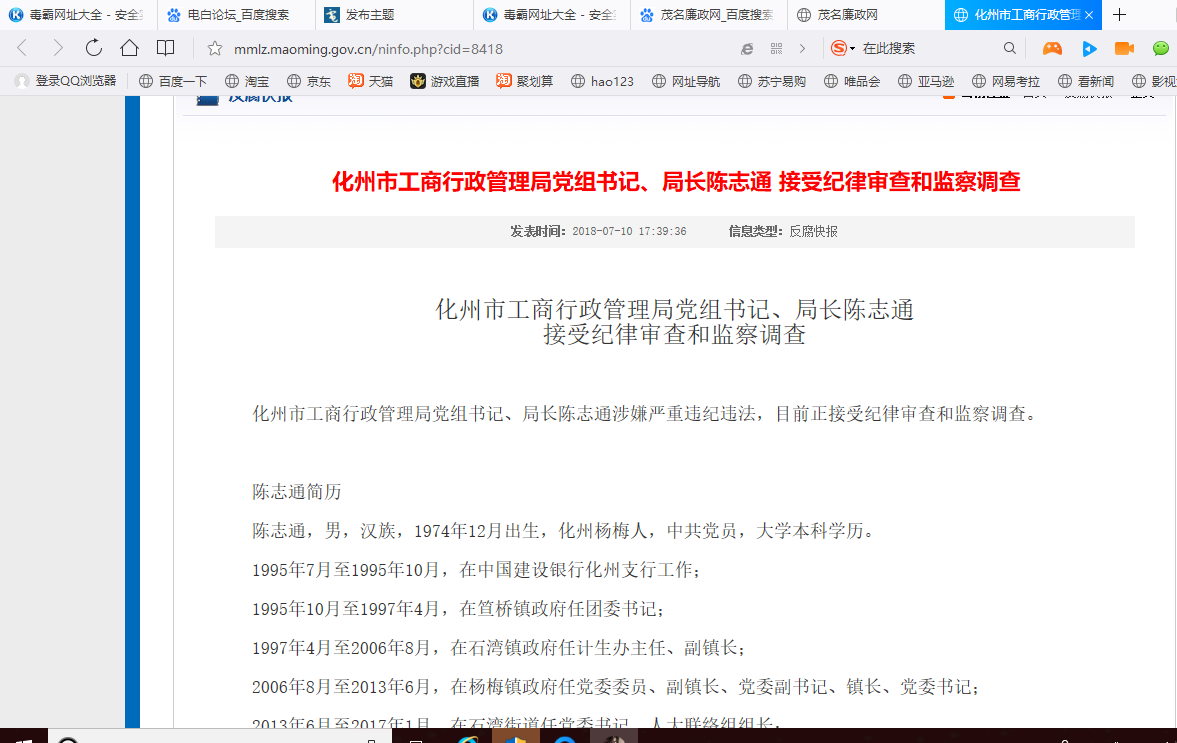This screenshot has width=1177, height=743.
Task: Open the game controller icon in toolbar
Action: pos(1052,48)
